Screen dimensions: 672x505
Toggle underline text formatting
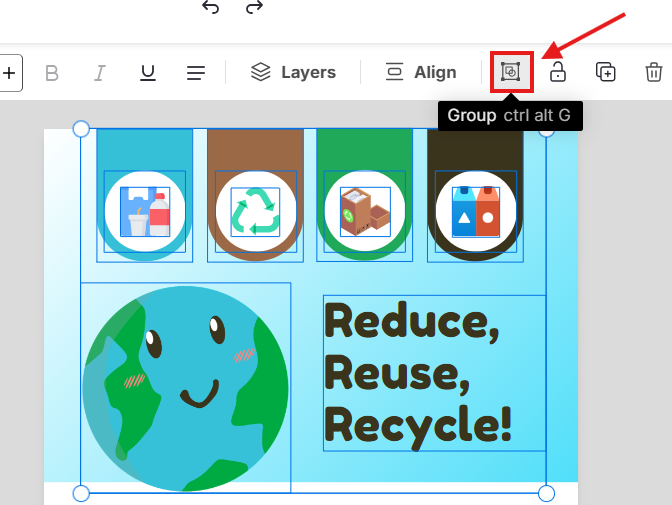[148, 72]
